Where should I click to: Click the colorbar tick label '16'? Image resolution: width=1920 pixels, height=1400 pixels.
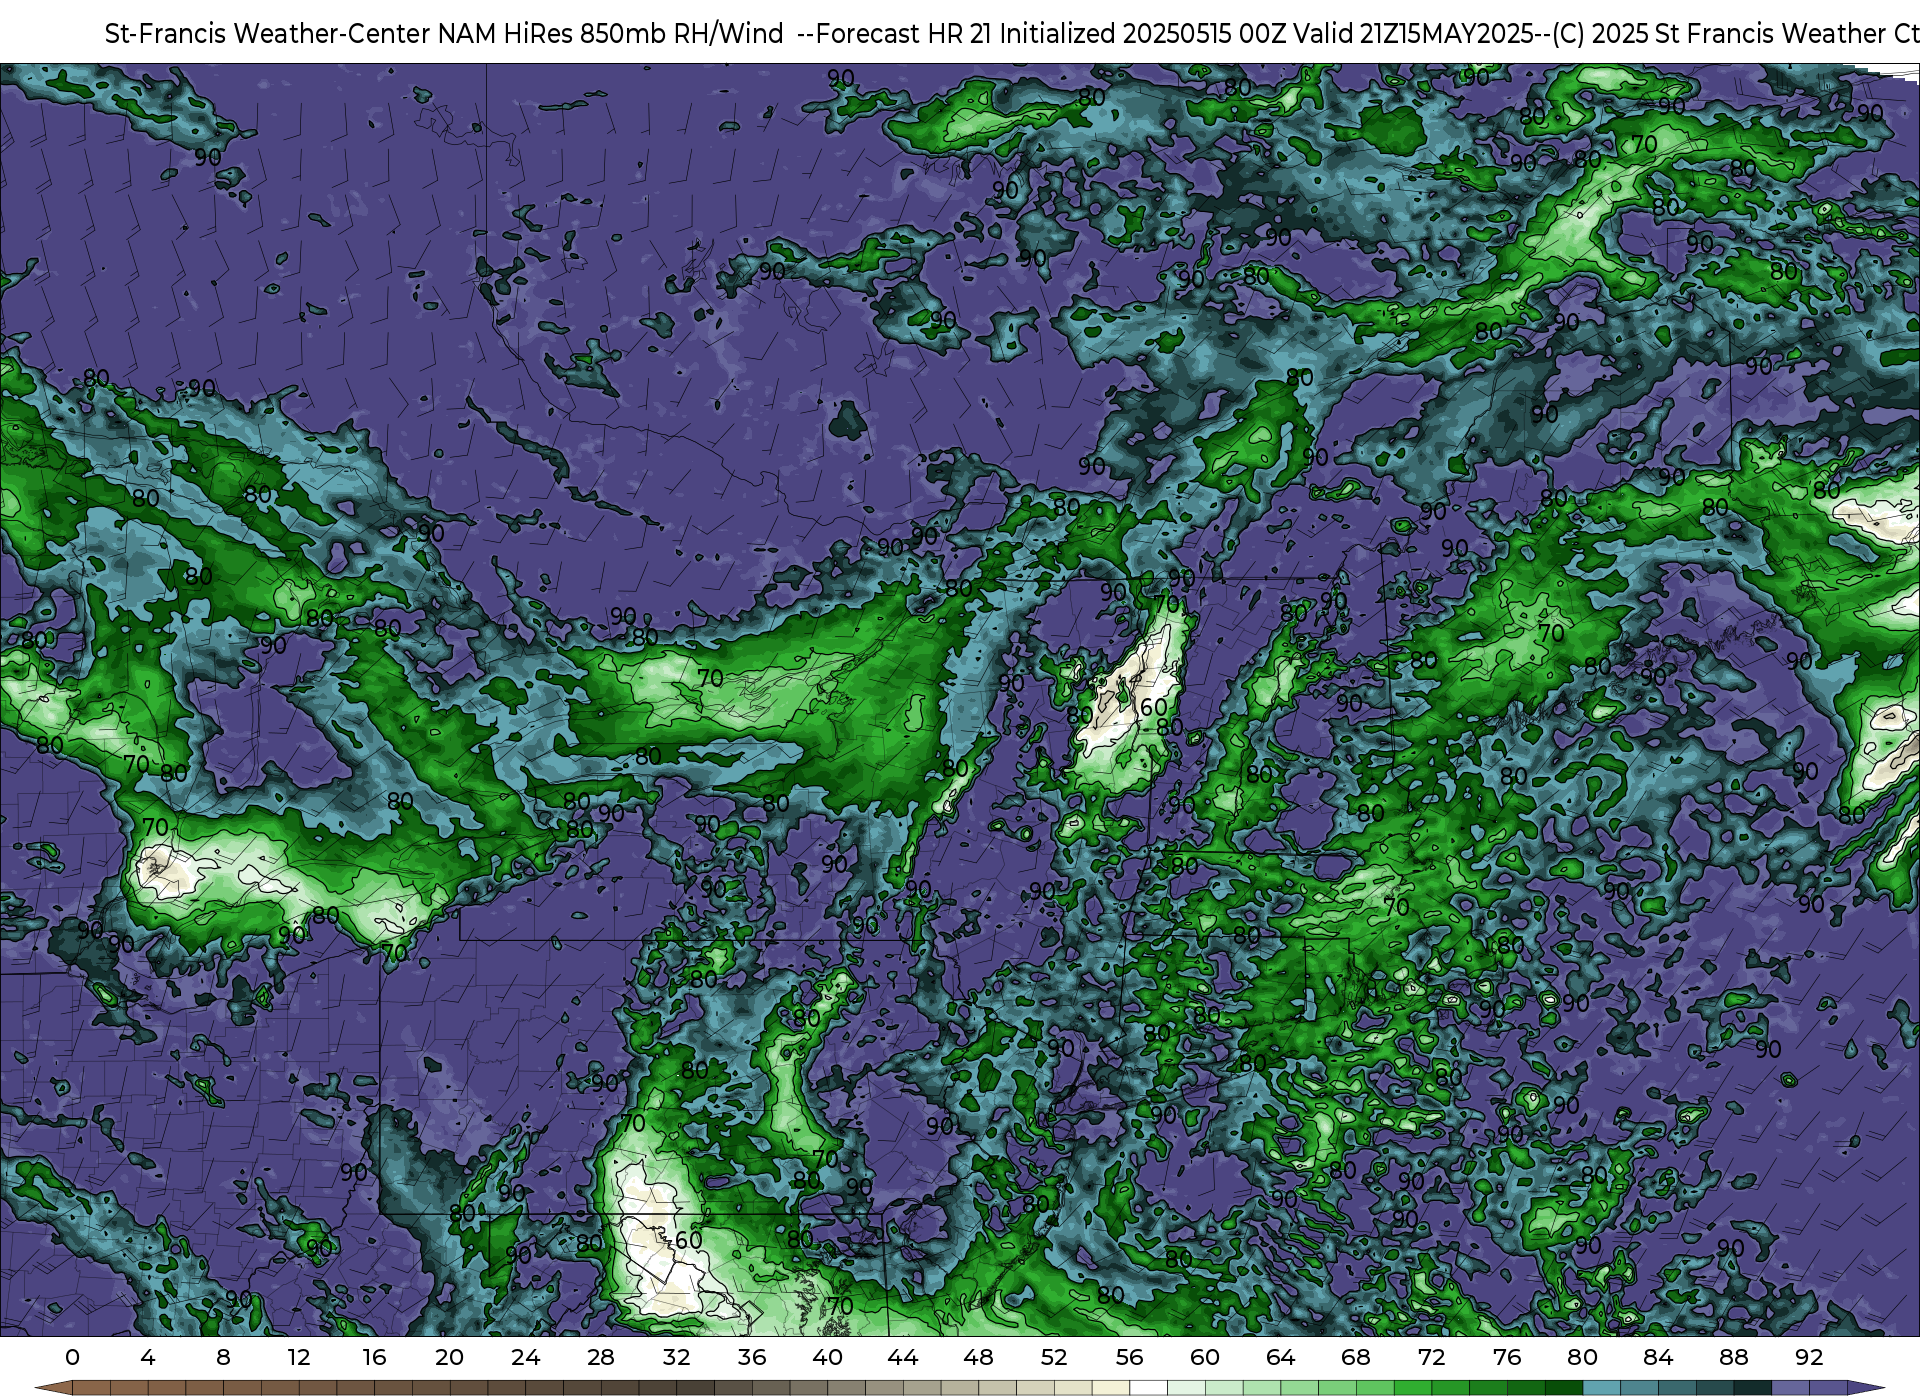coord(374,1358)
